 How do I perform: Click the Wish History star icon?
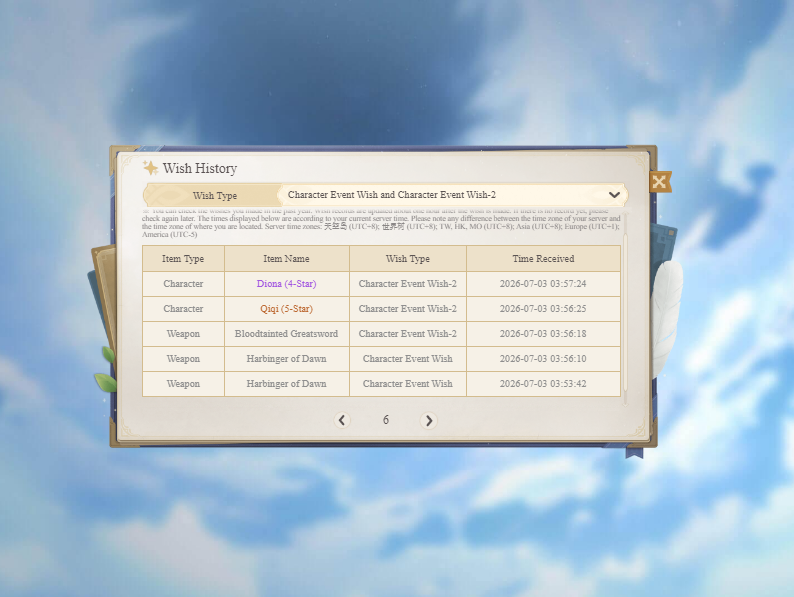[150, 168]
